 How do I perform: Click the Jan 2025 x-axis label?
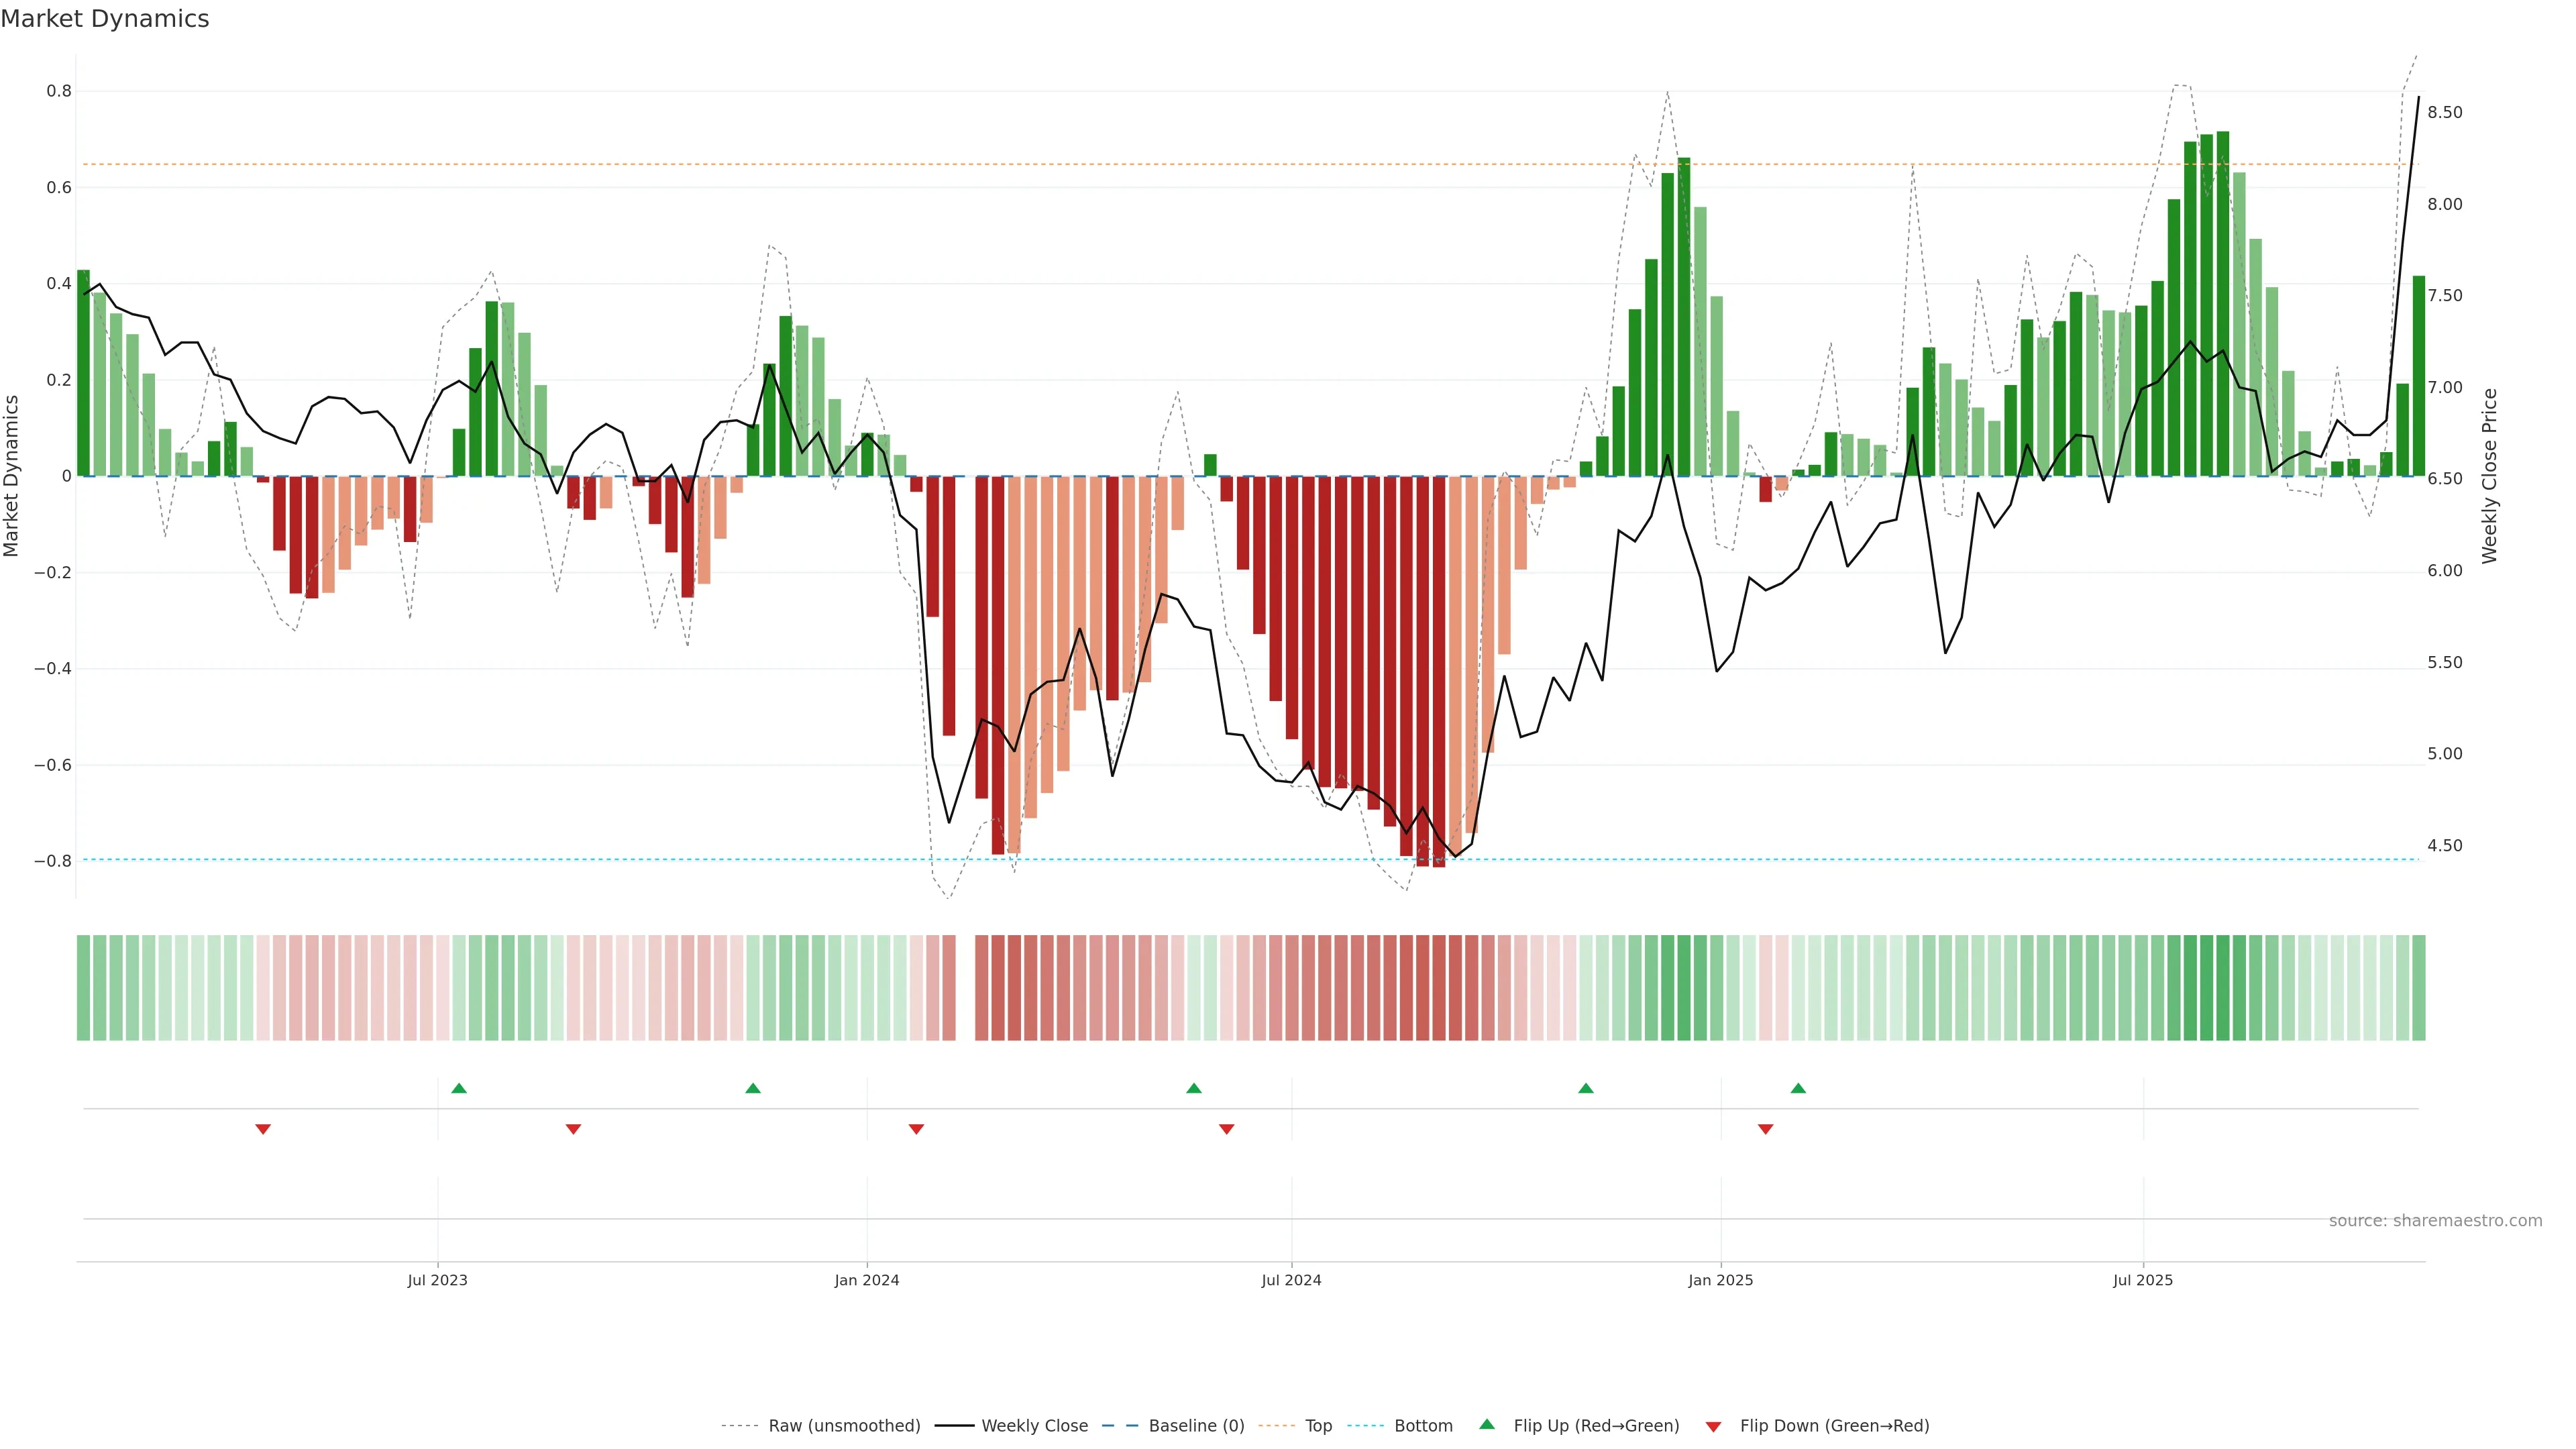coord(1720,1280)
